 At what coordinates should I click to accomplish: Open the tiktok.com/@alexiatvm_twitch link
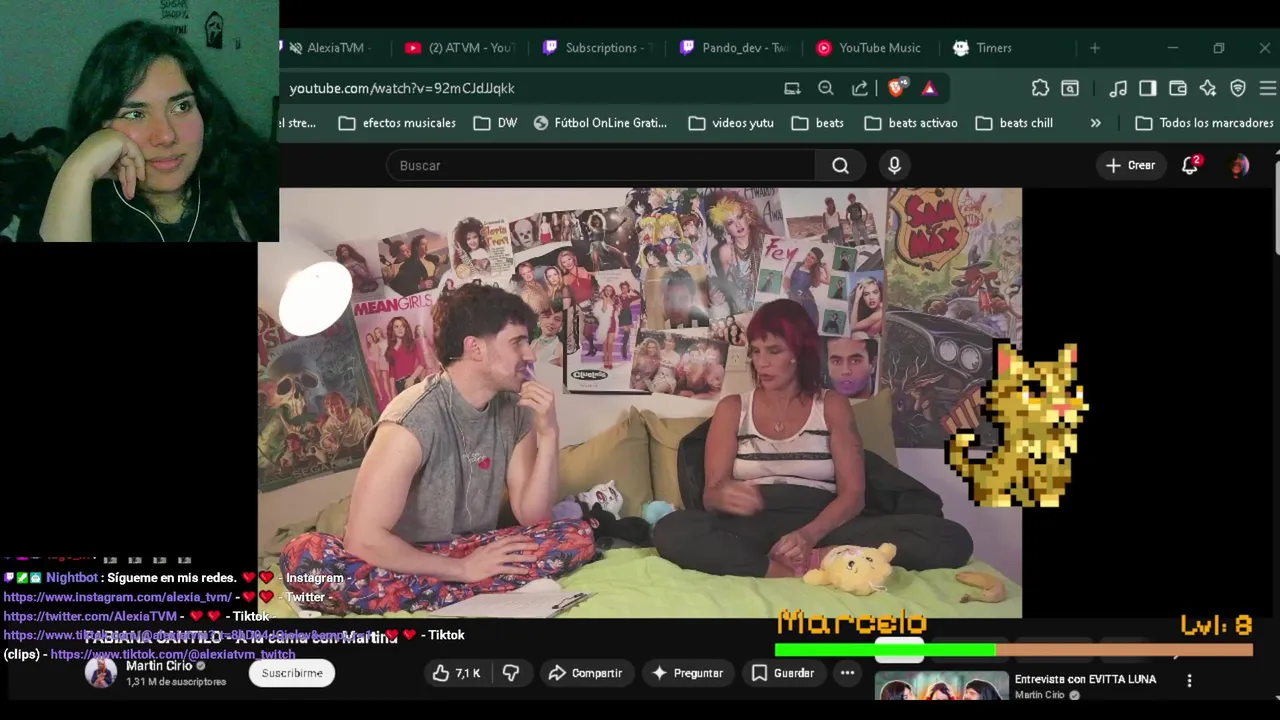(x=173, y=654)
